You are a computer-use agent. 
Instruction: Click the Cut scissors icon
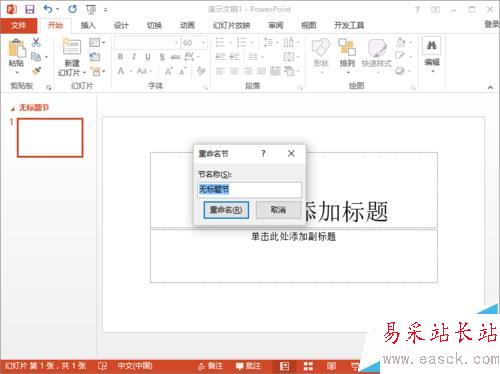coord(36,42)
